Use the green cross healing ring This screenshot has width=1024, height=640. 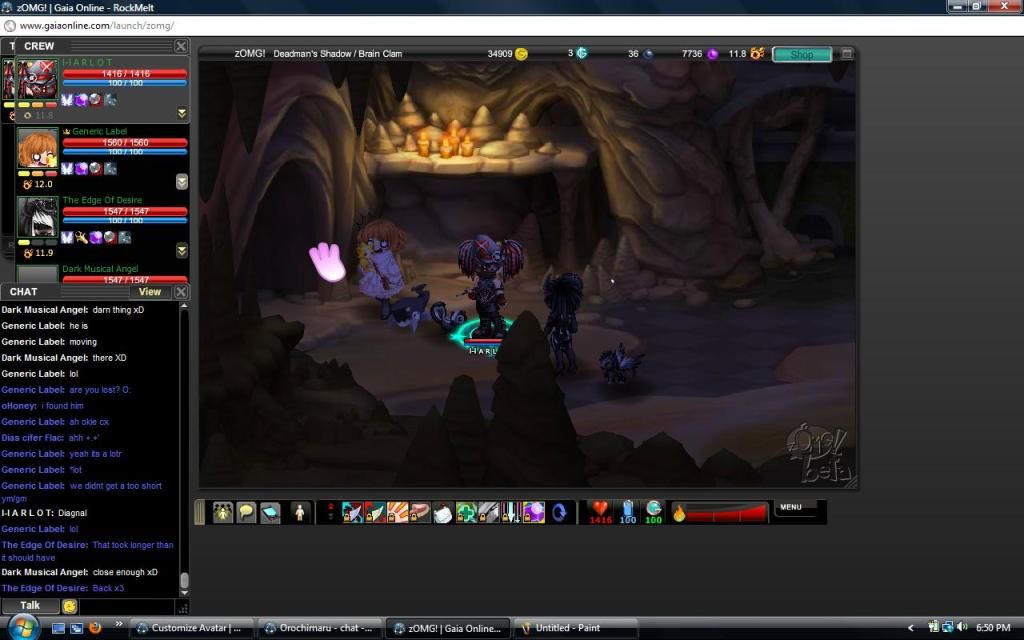tap(466, 513)
